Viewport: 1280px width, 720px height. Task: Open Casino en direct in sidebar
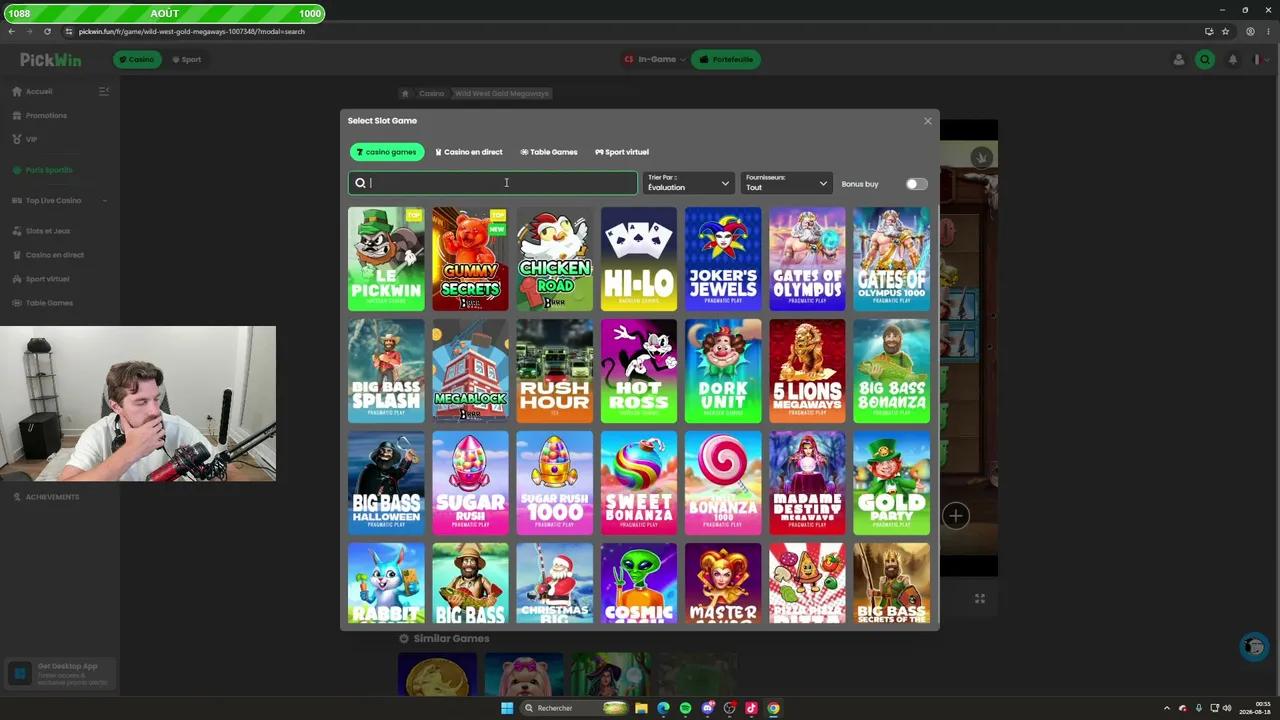pos(48,255)
